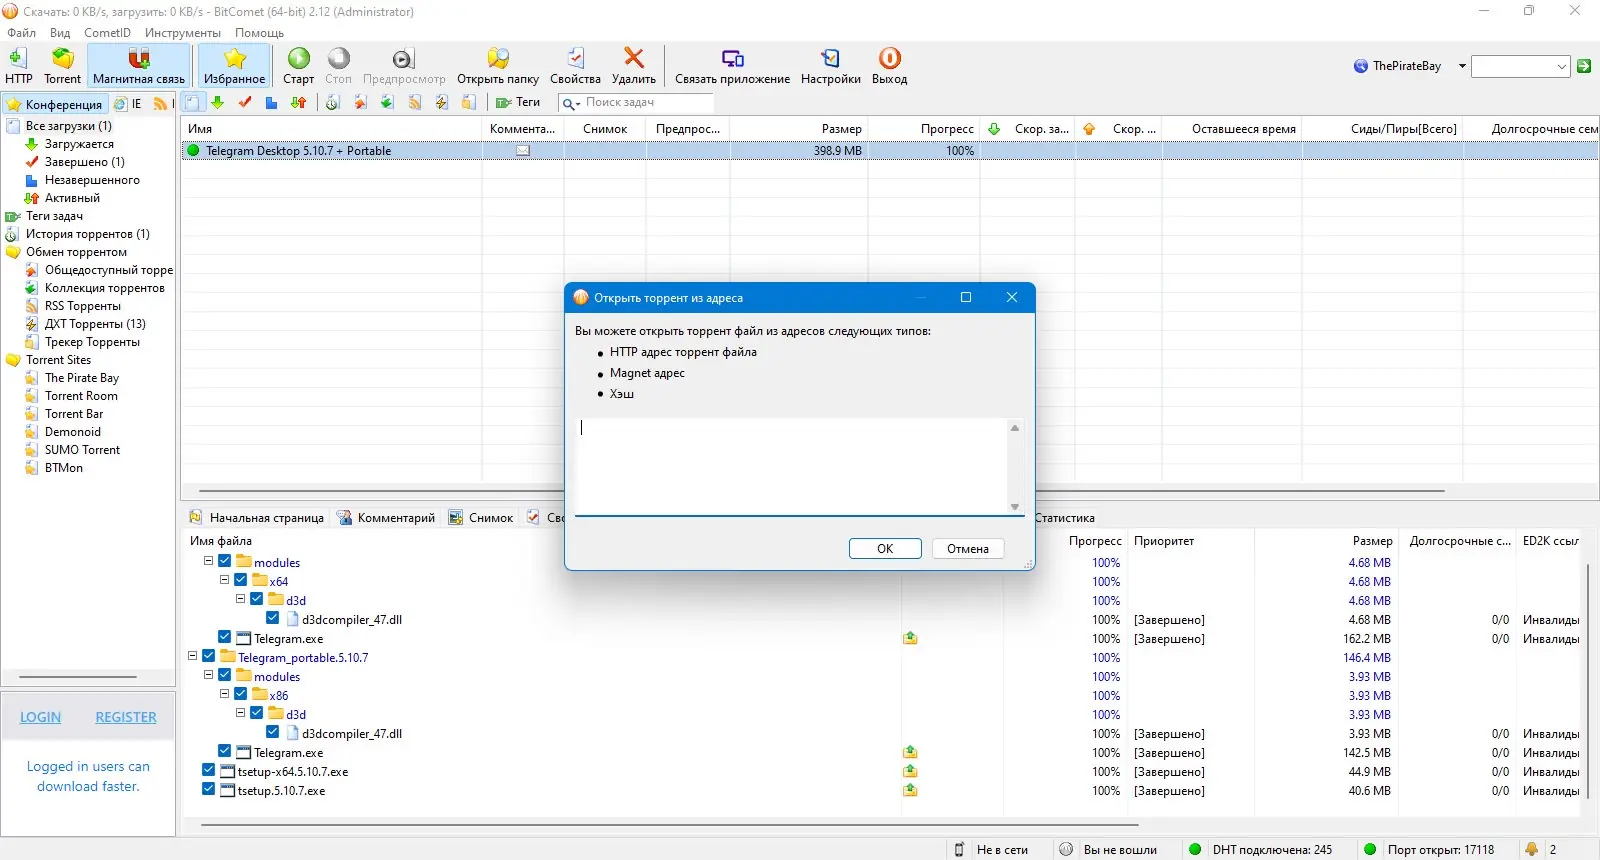Select Завершено (1) in the sidebar
This screenshot has height=860, width=1600.
click(84, 162)
